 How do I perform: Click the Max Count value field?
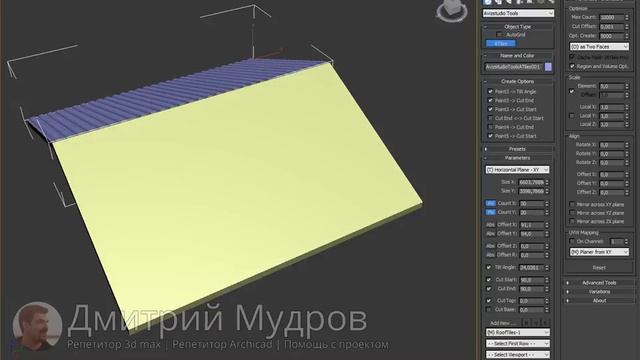[x=611, y=18]
